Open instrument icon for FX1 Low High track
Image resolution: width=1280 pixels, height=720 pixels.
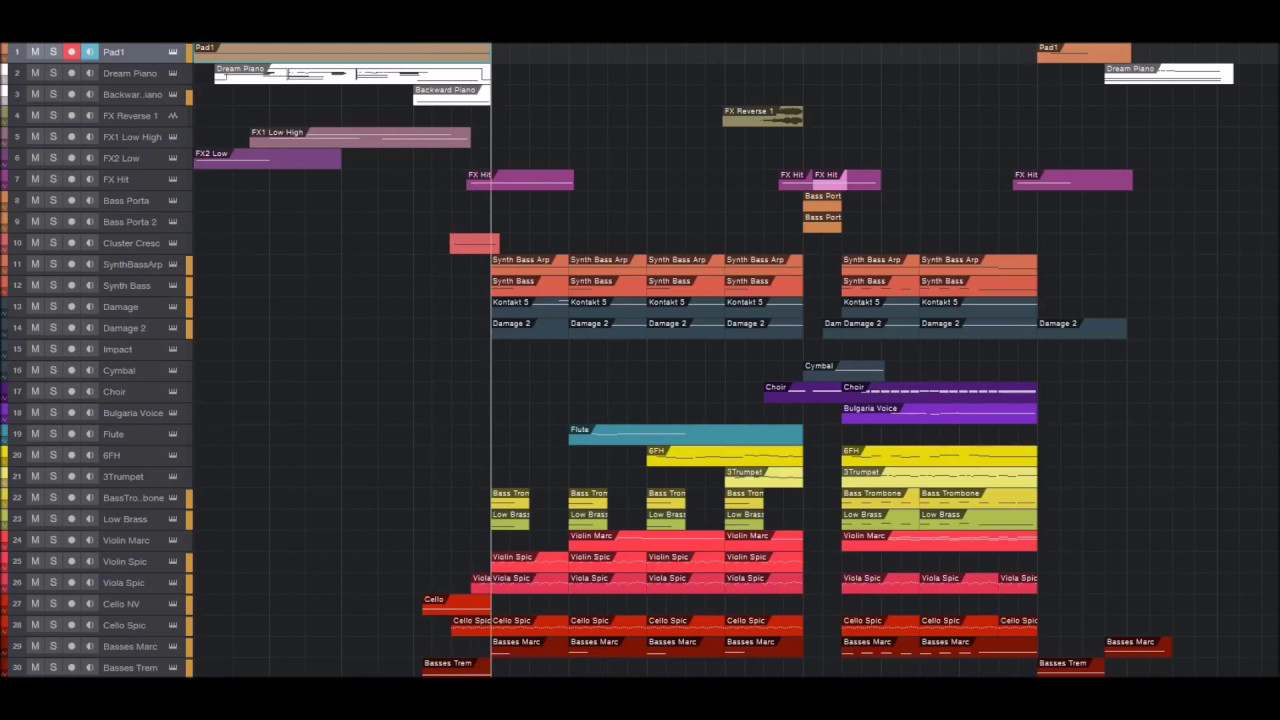(x=173, y=137)
